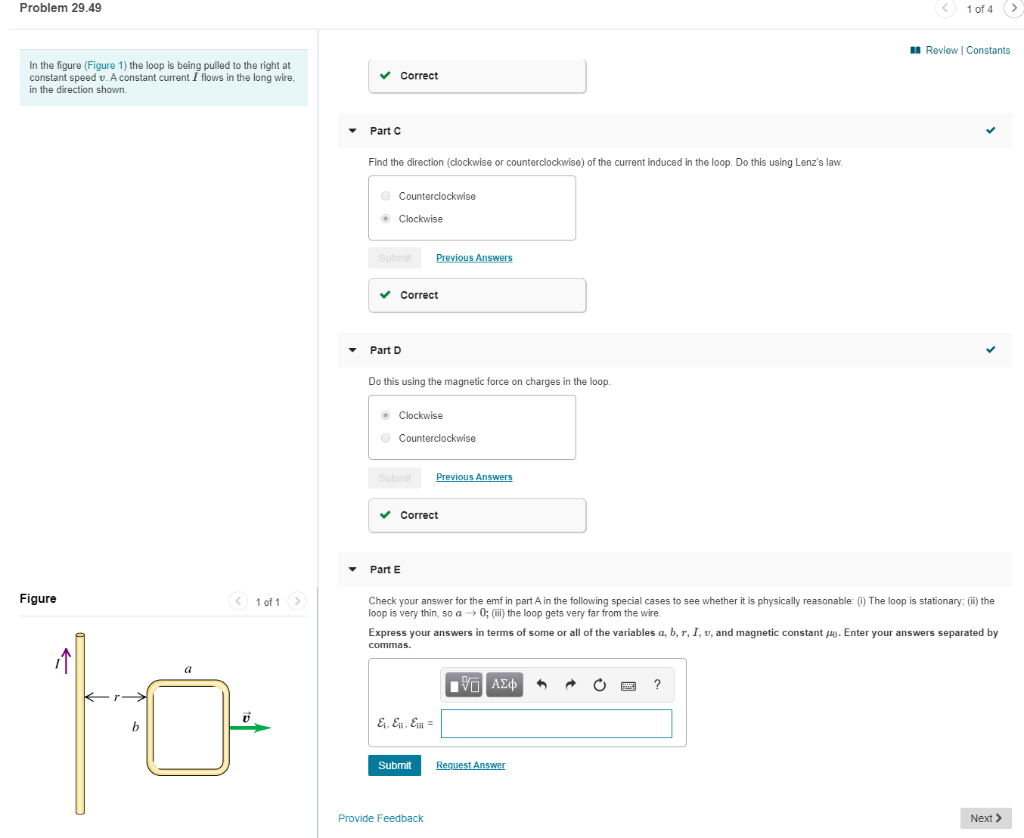The height and width of the screenshot is (838, 1024).
Task: Undo last entry in the answer editor
Action: [x=540, y=684]
